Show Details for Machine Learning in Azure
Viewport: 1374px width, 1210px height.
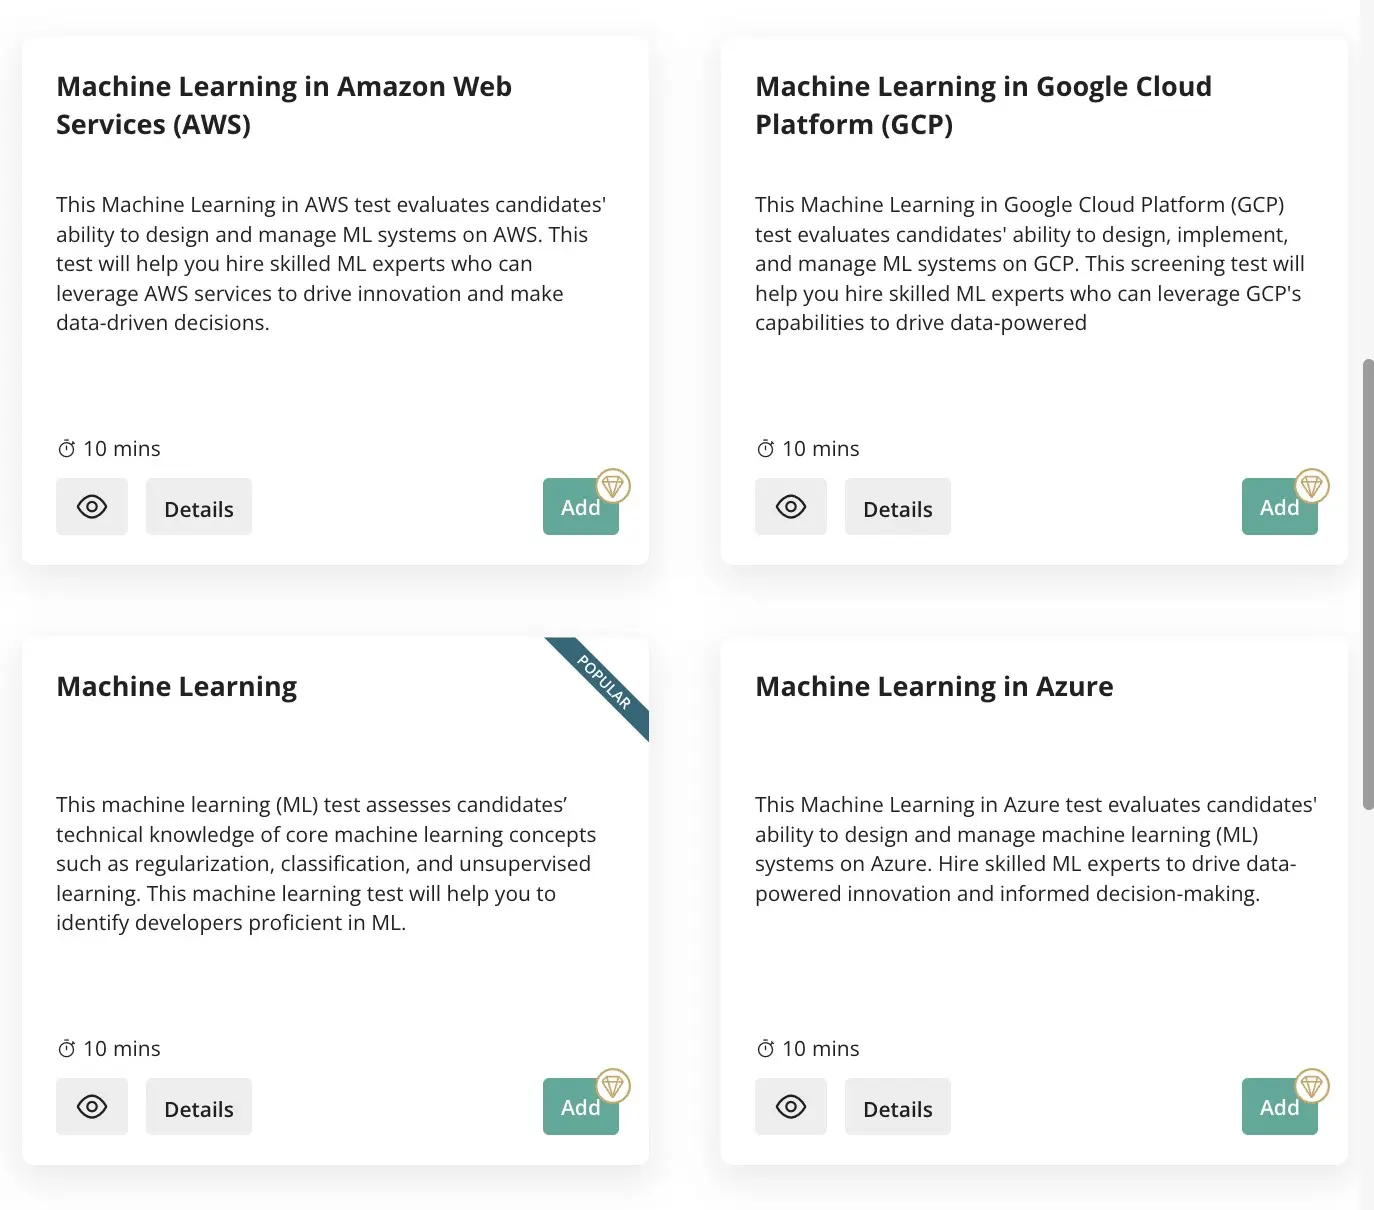point(897,1108)
